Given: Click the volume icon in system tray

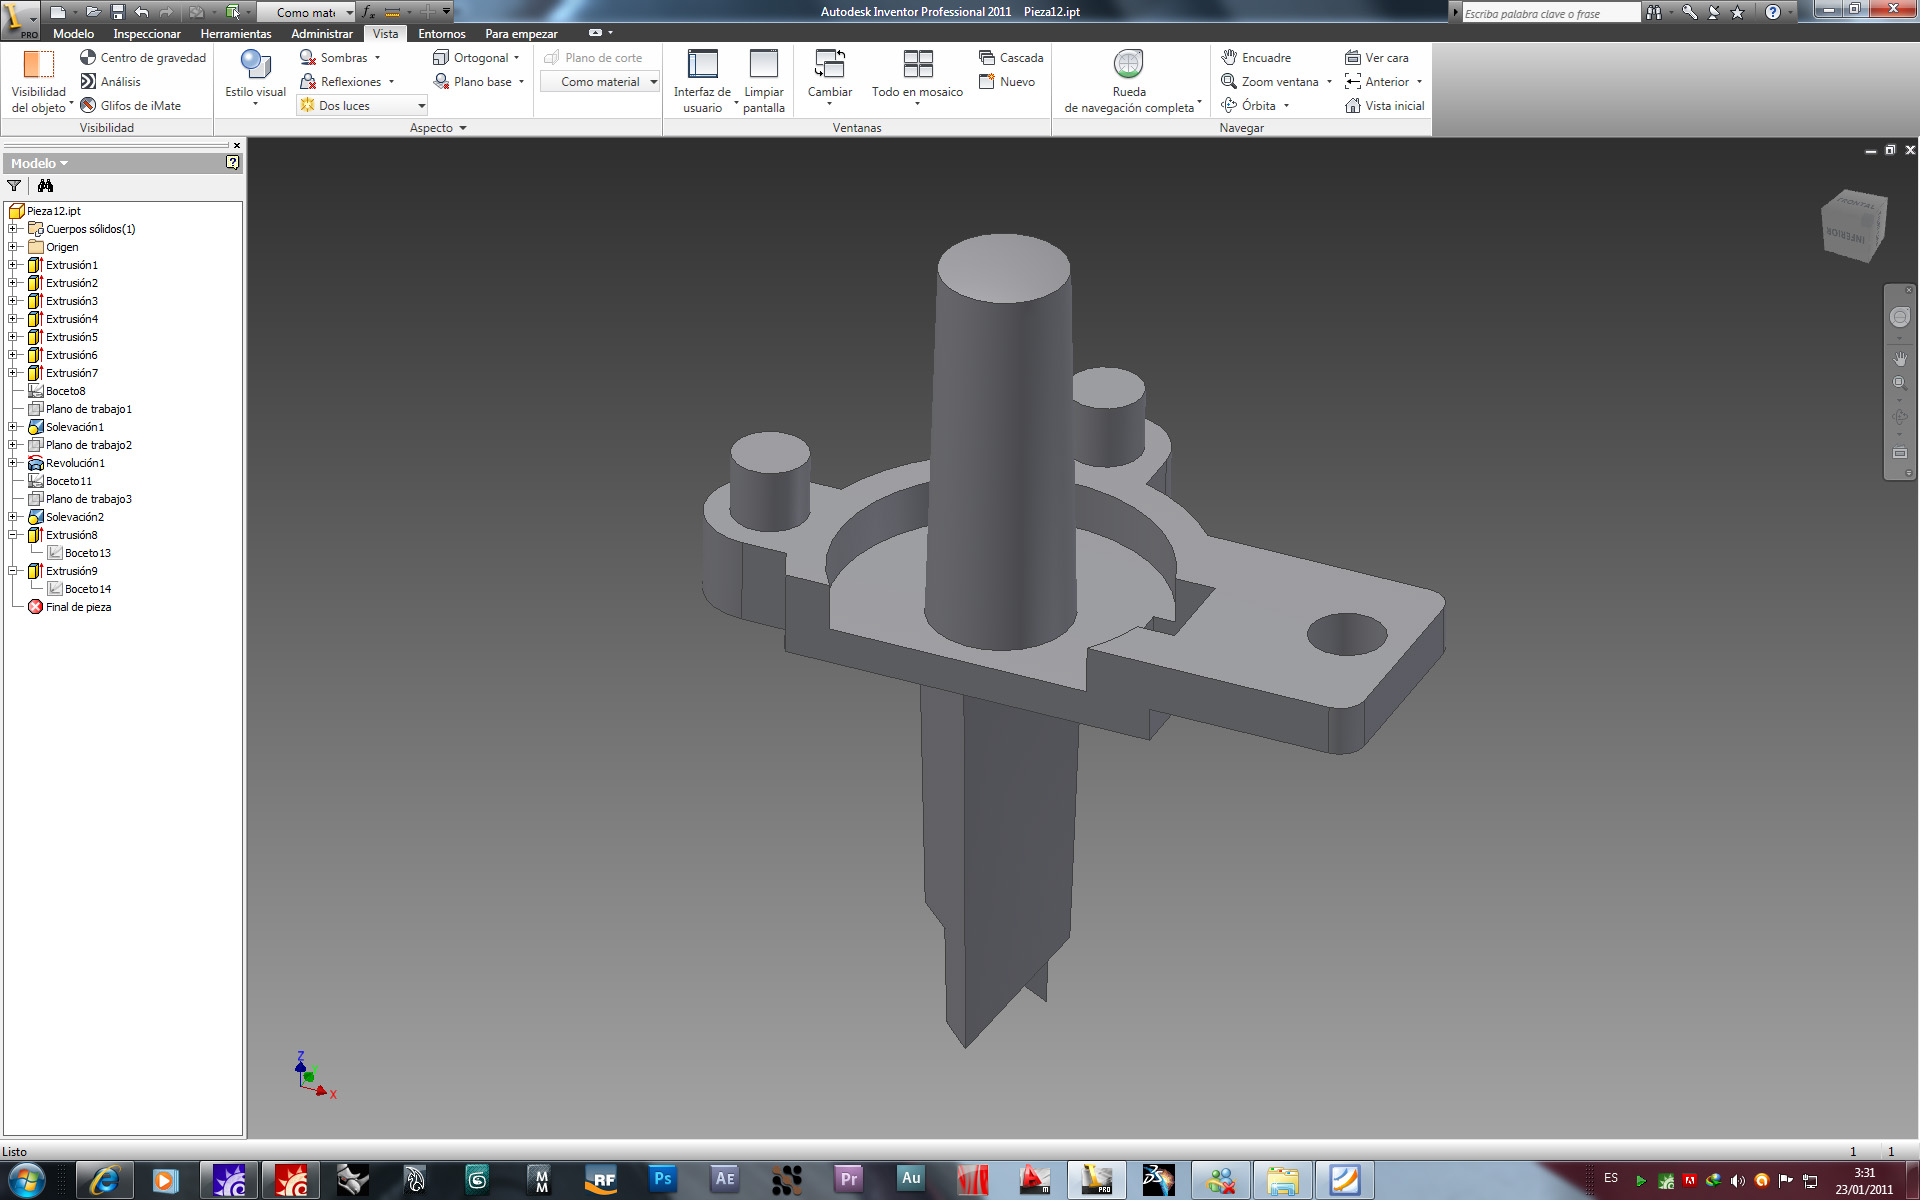Looking at the screenshot, I should point(1738,1181).
